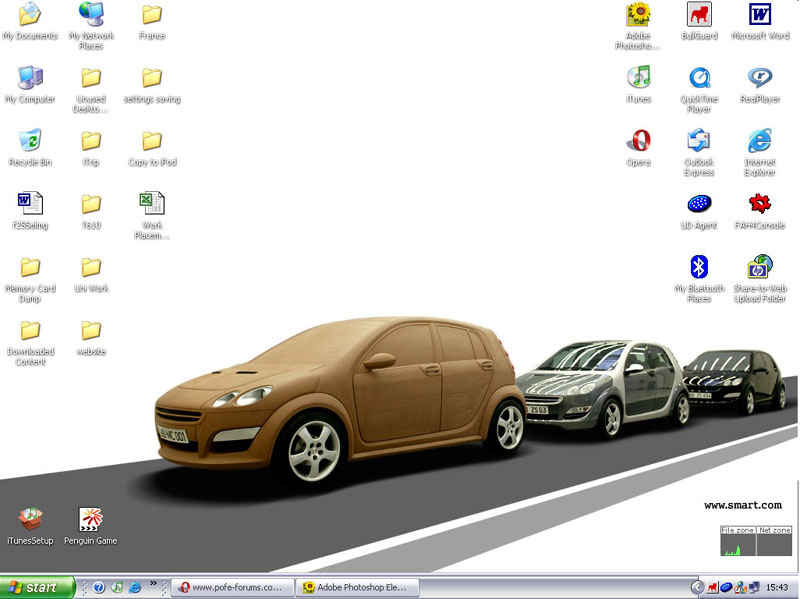The image size is (800, 599).
Task: Click the Opera browser desktop icon
Action: pyautogui.click(x=638, y=141)
